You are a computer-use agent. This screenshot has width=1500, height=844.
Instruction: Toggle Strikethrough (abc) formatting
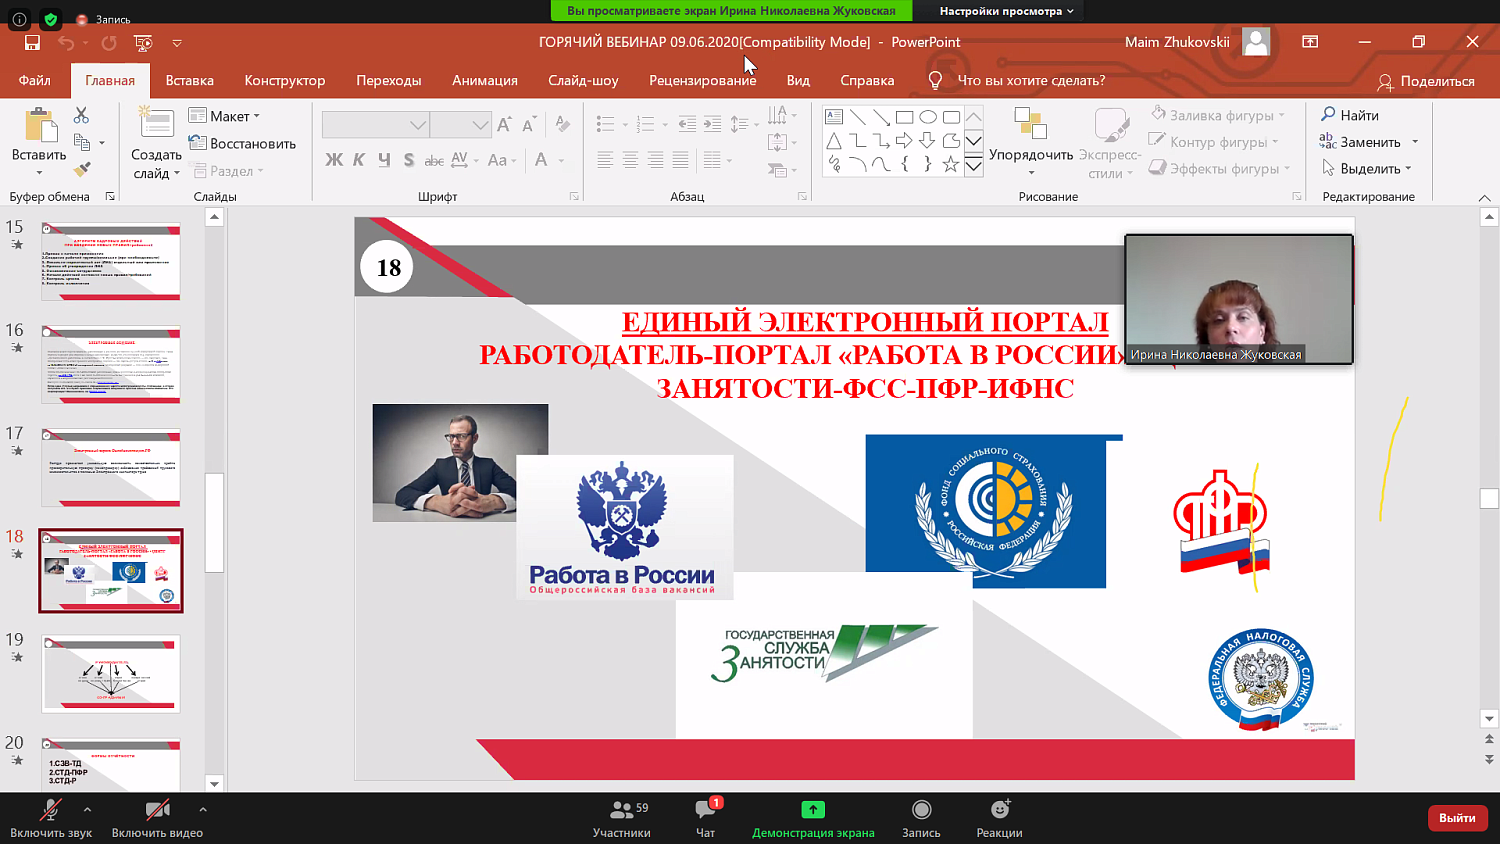pyautogui.click(x=434, y=160)
